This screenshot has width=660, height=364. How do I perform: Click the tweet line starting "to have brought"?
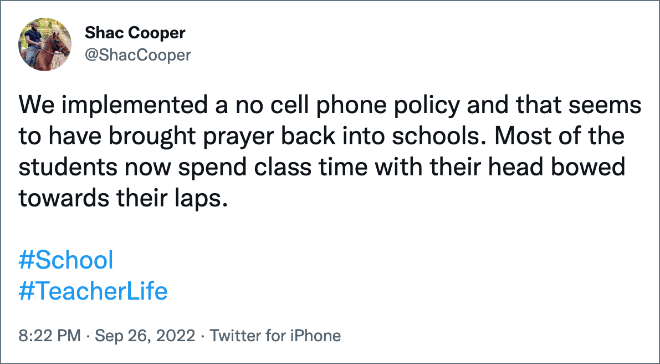coord(321,136)
